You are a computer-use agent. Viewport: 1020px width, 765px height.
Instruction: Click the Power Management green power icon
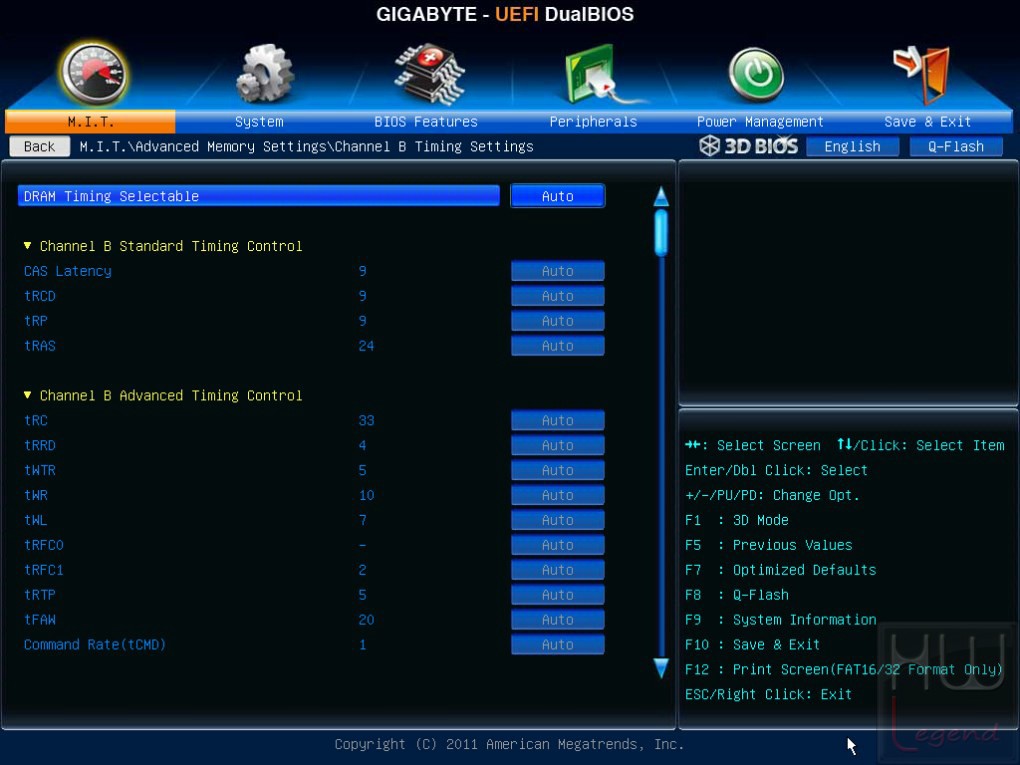756,74
